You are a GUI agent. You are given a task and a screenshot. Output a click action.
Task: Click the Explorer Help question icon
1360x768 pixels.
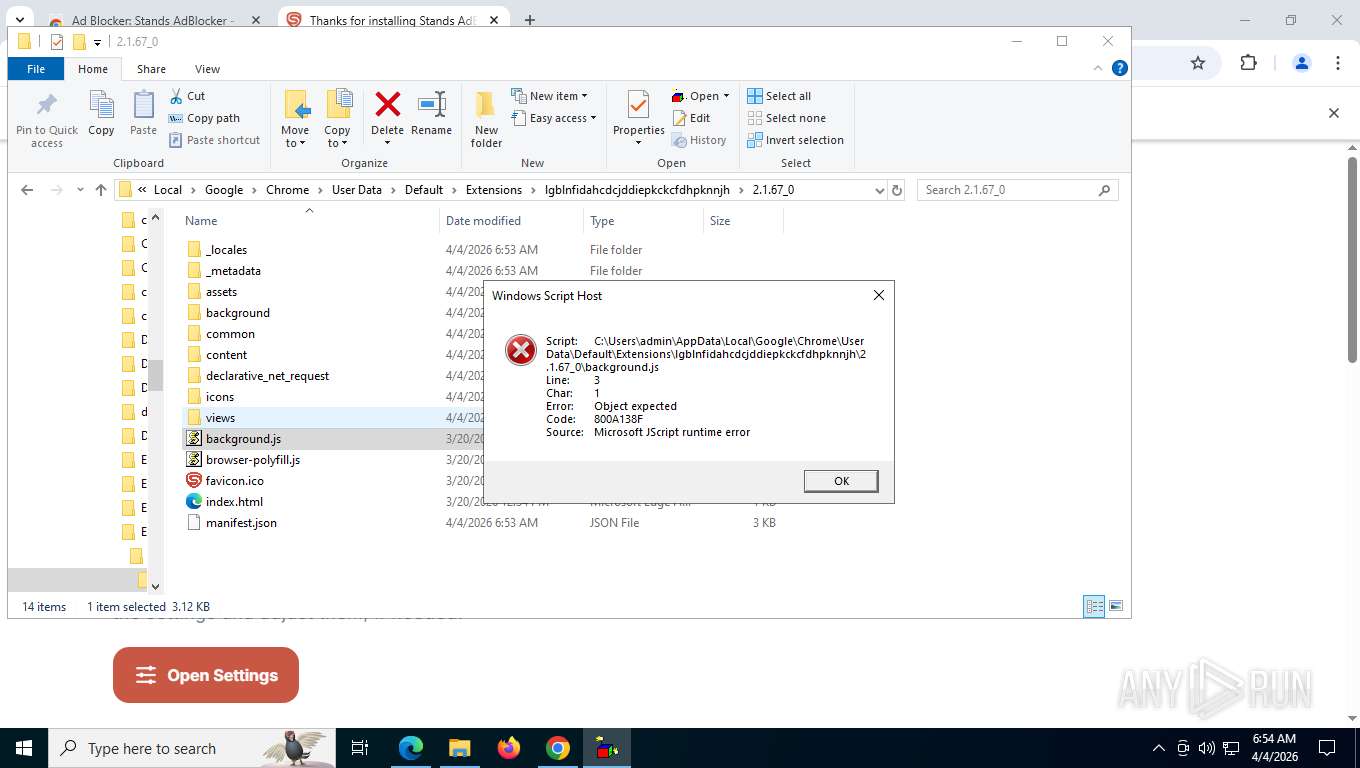click(x=1120, y=68)
